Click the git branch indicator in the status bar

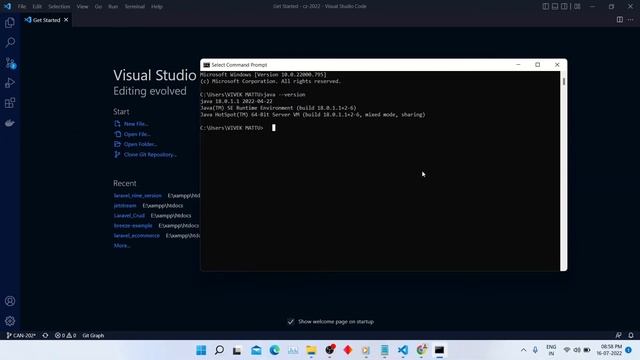(21, 336)
